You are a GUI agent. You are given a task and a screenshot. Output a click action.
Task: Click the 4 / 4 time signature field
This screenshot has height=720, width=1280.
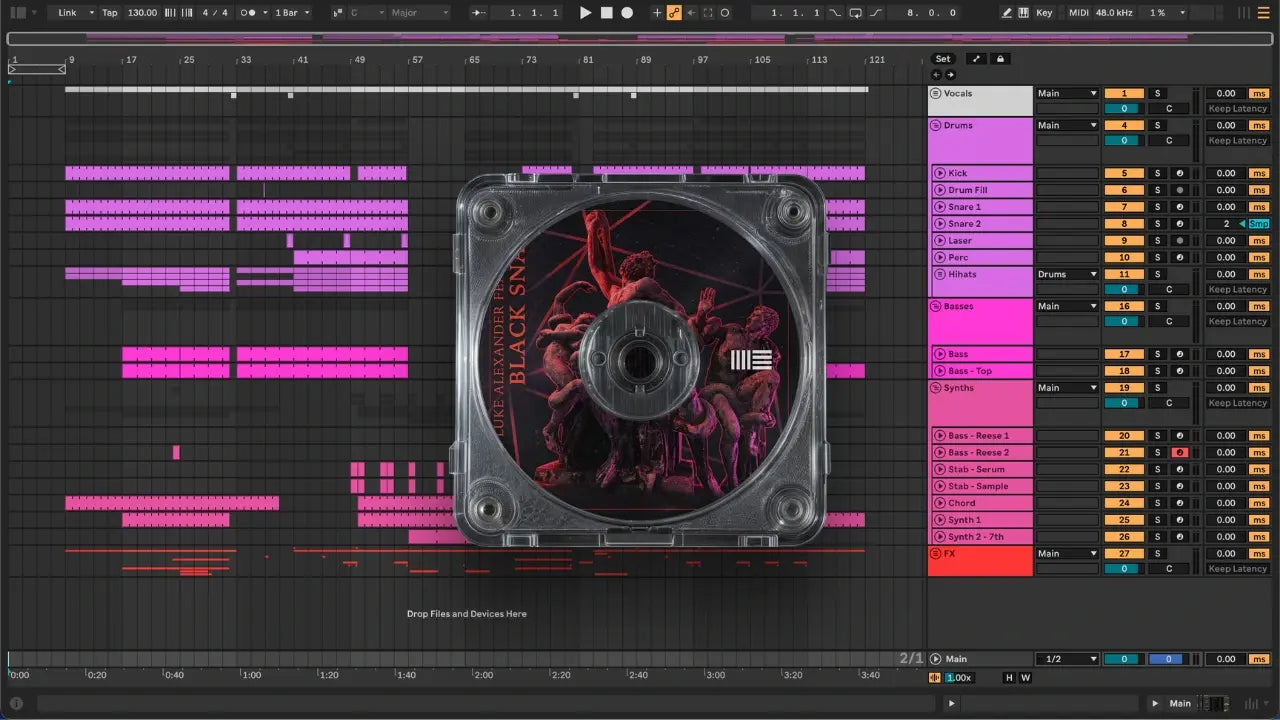pos(215,13)
